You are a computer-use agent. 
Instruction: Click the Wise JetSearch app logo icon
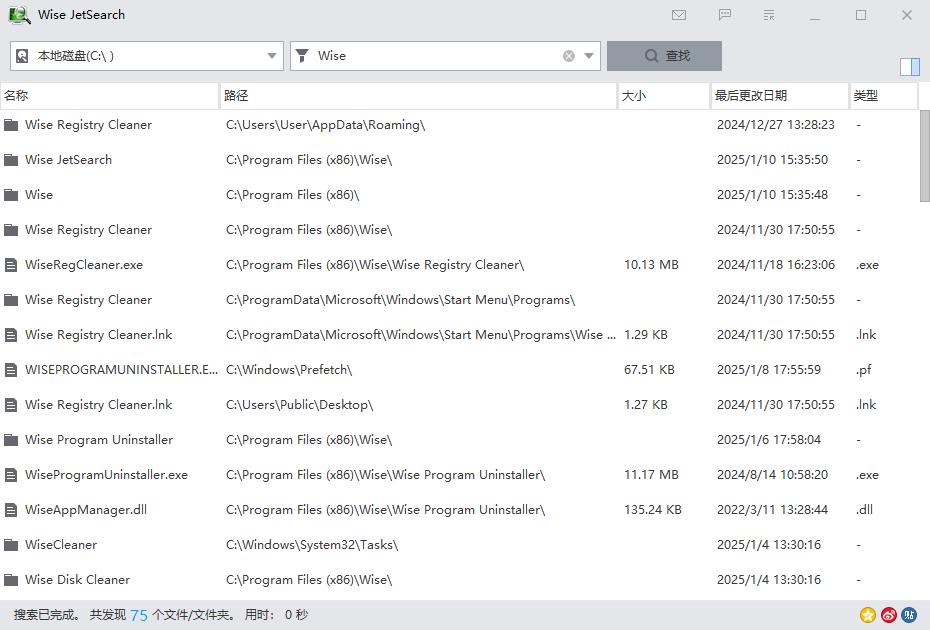[x=19, y=15]
